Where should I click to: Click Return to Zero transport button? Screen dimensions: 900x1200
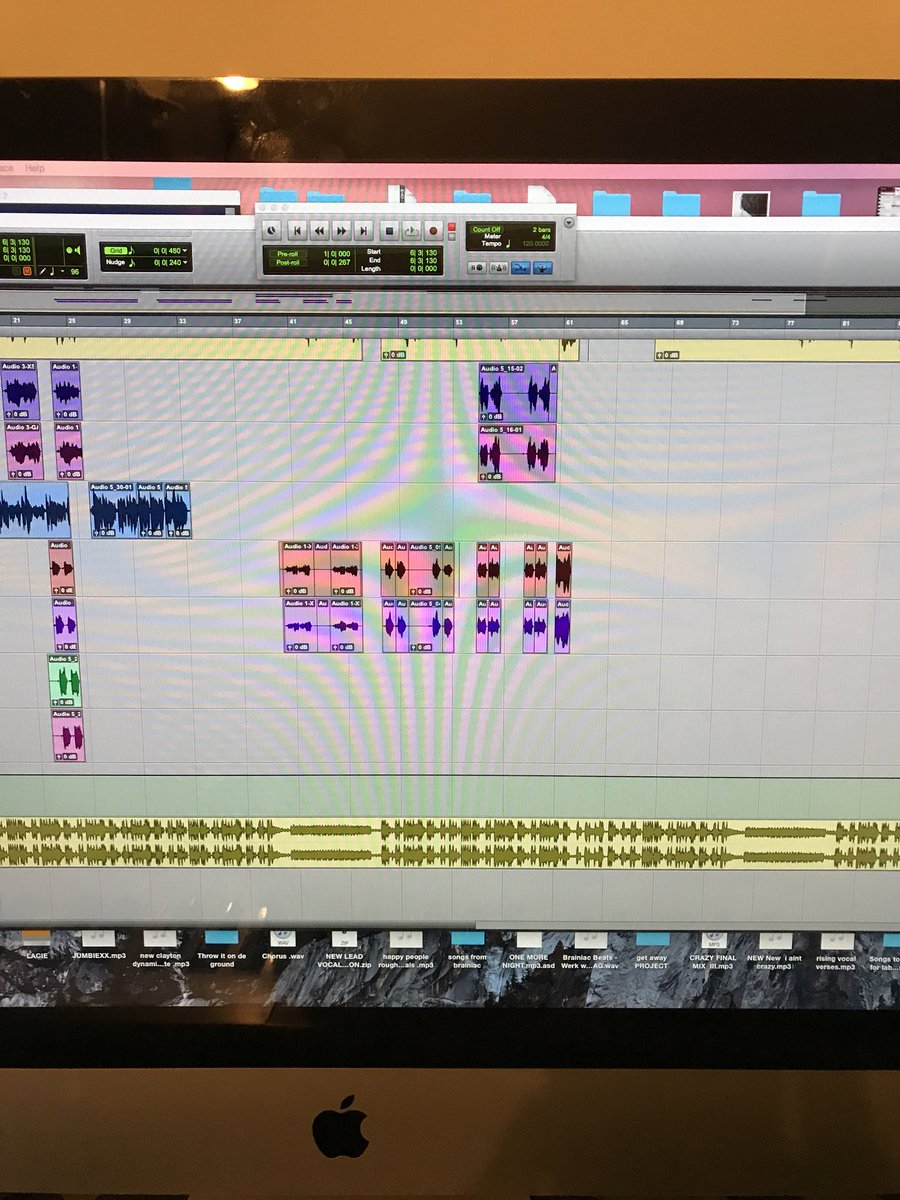click(x=296, y=230)
